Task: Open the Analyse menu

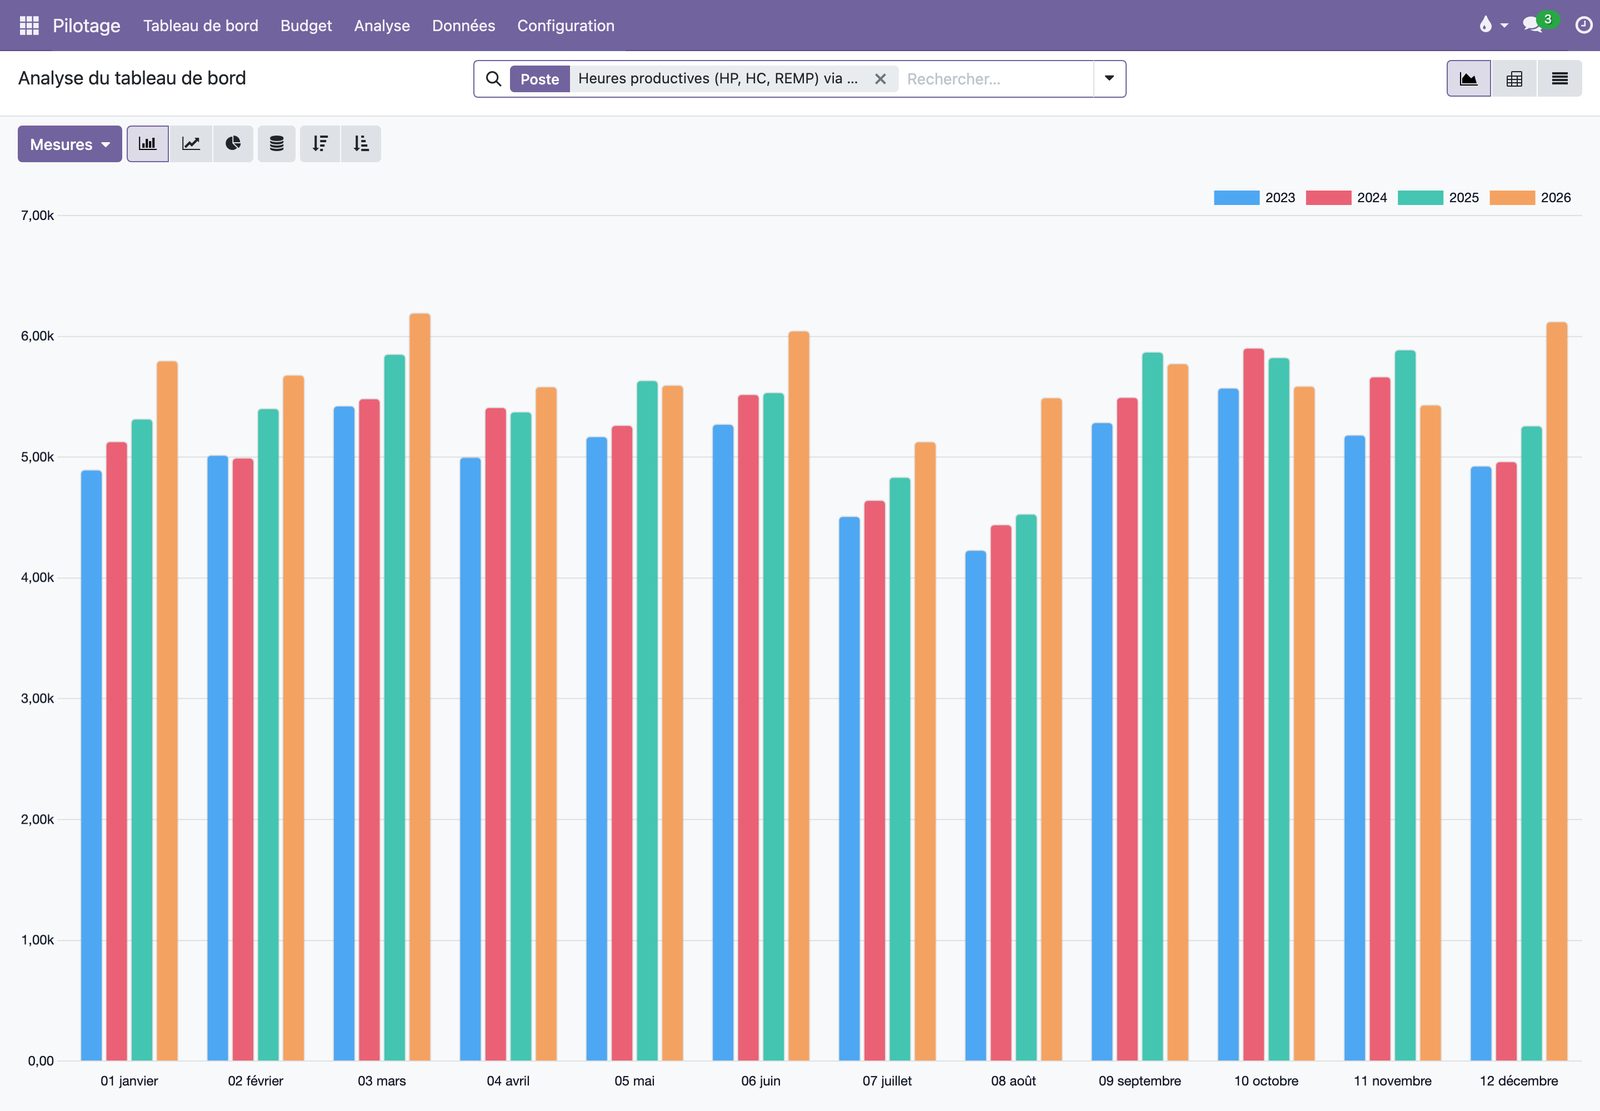Action: (382, 25)
